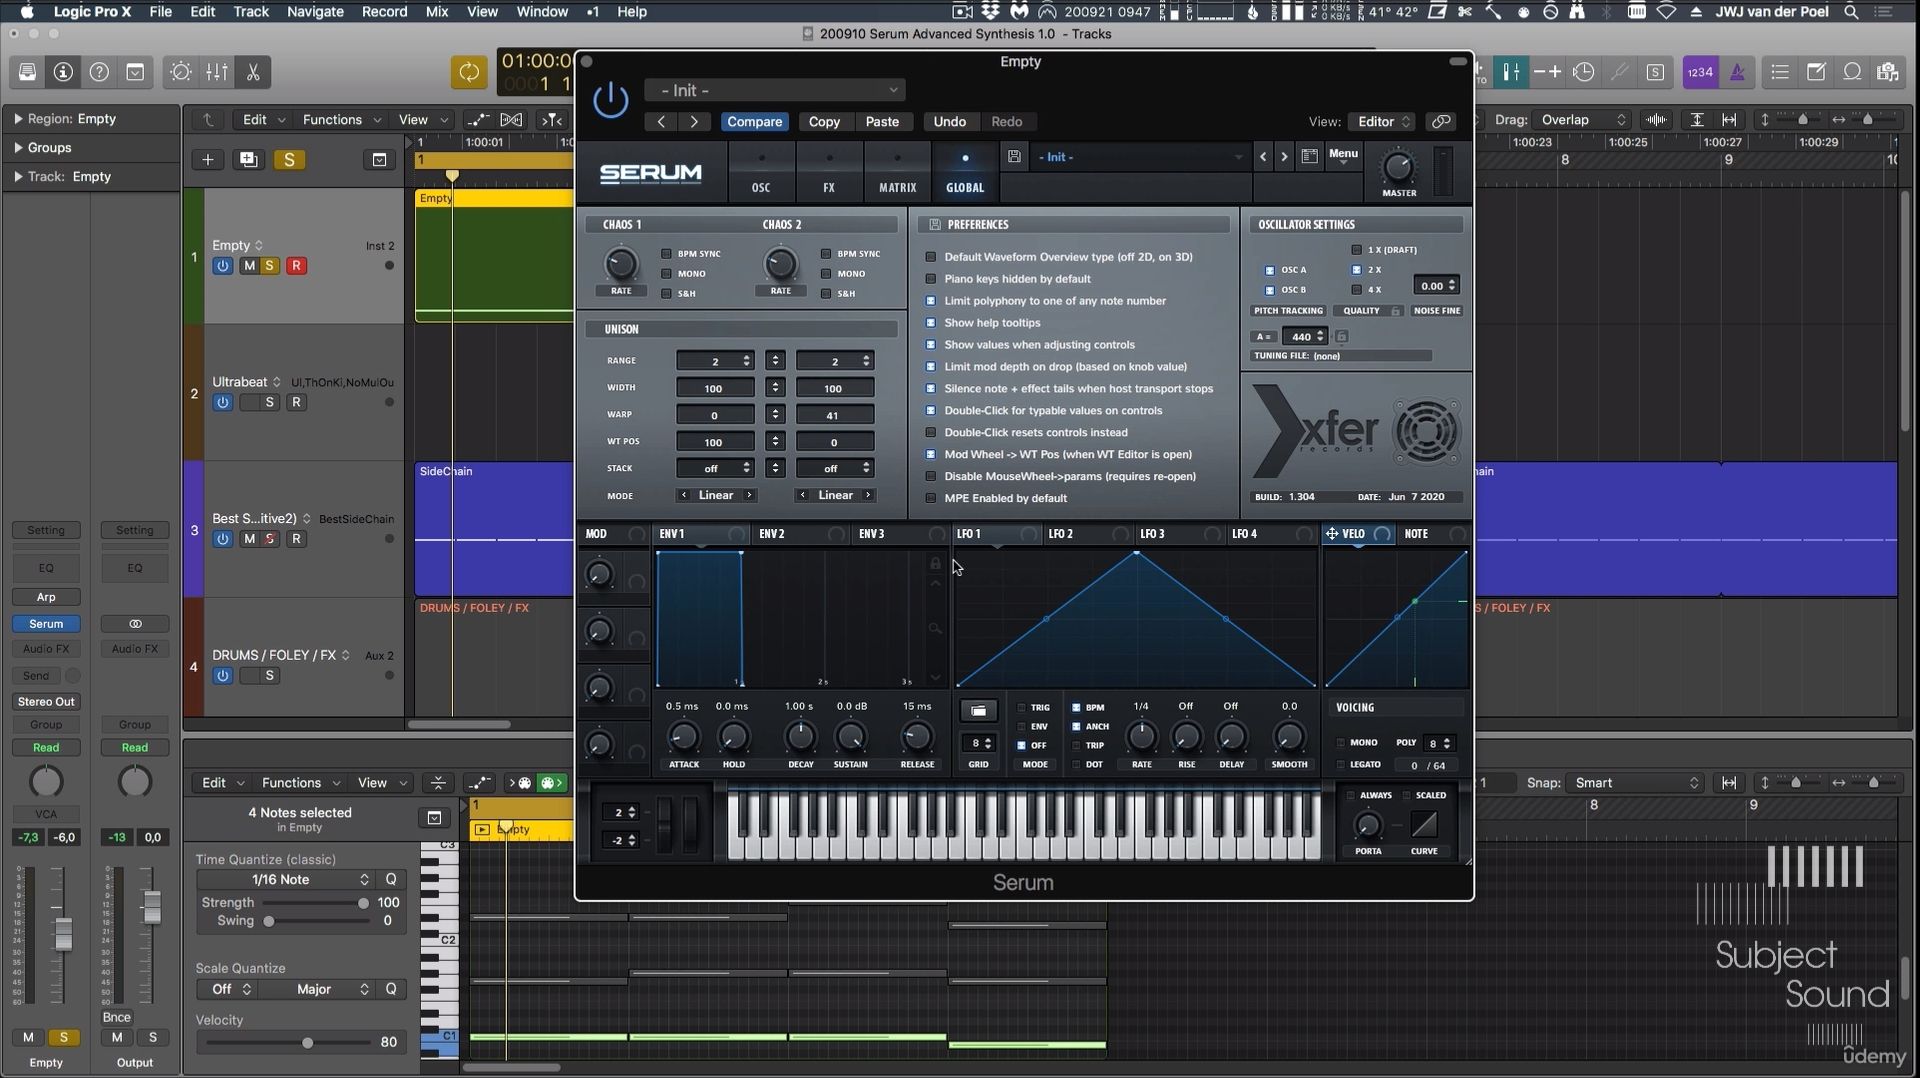Viewport: 1920px width, 1078px height.
Task: Click the add track plus button
Action: tap(208, 160)
